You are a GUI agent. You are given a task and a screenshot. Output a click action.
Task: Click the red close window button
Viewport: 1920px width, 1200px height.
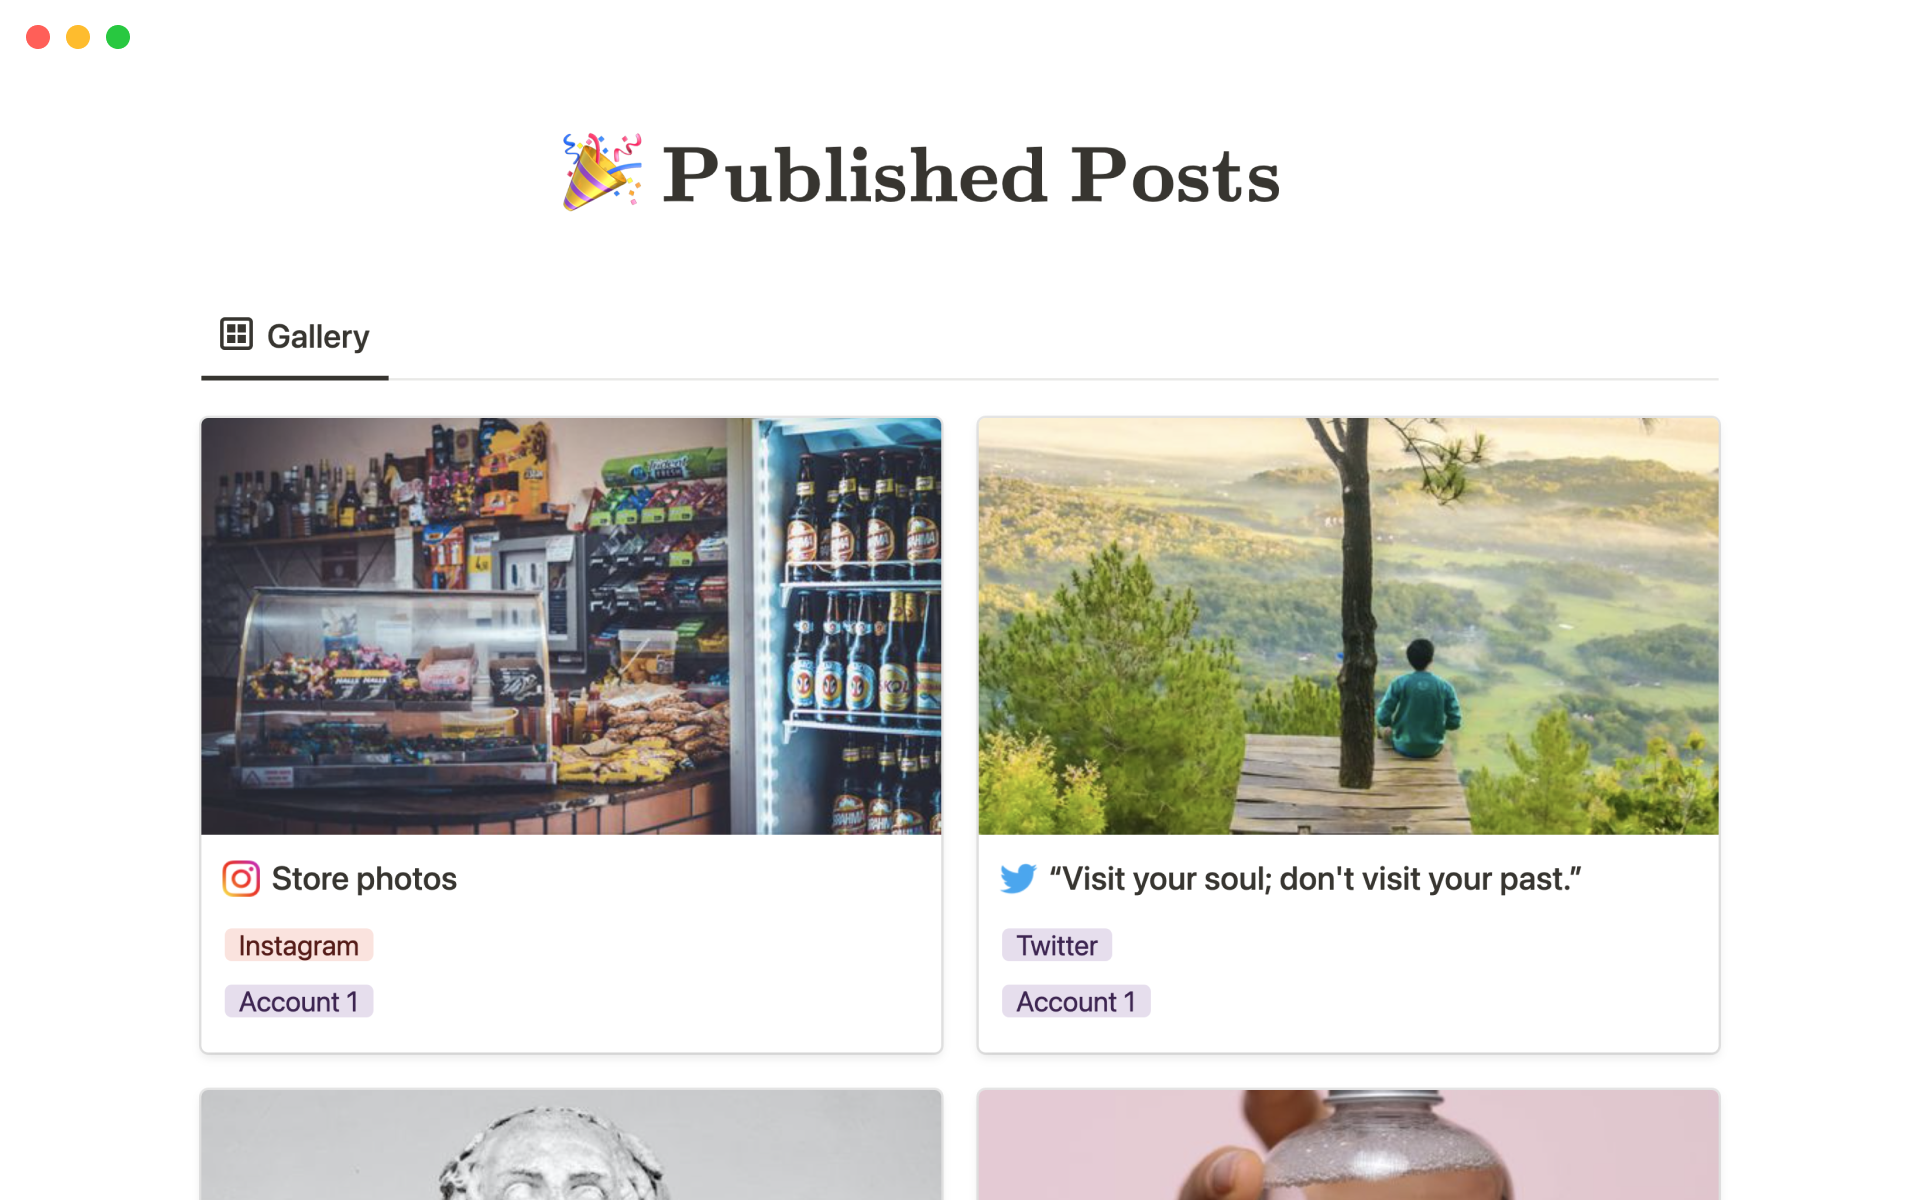point(38,37)
